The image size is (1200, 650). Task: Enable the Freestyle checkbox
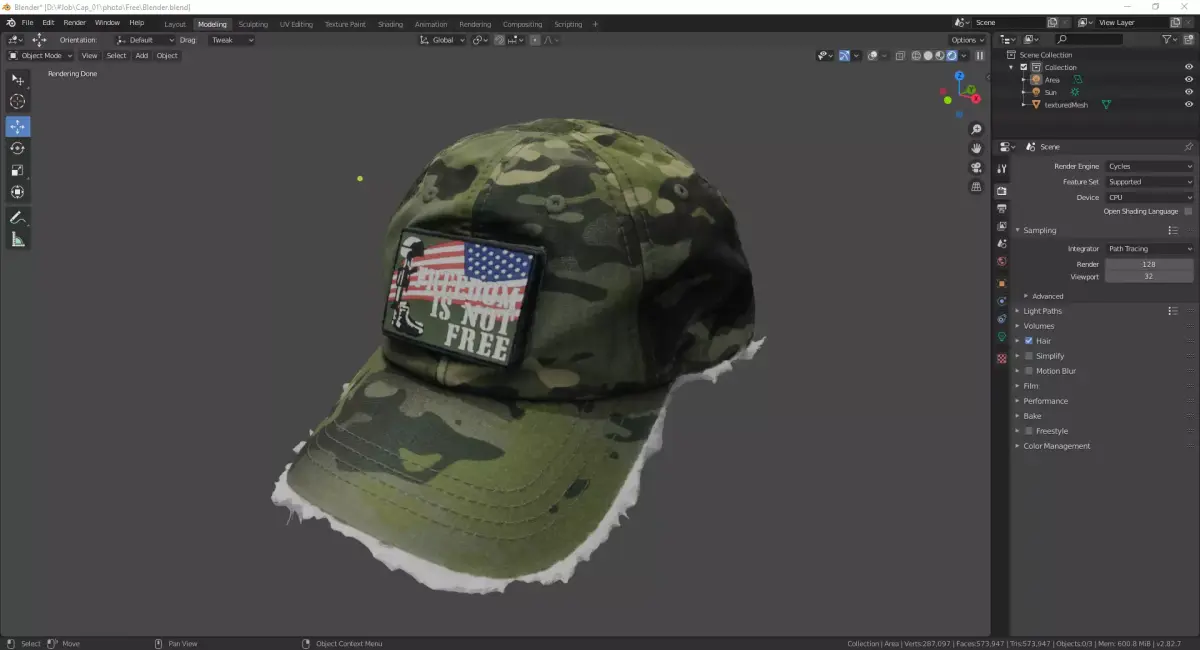coord(1028,431)
